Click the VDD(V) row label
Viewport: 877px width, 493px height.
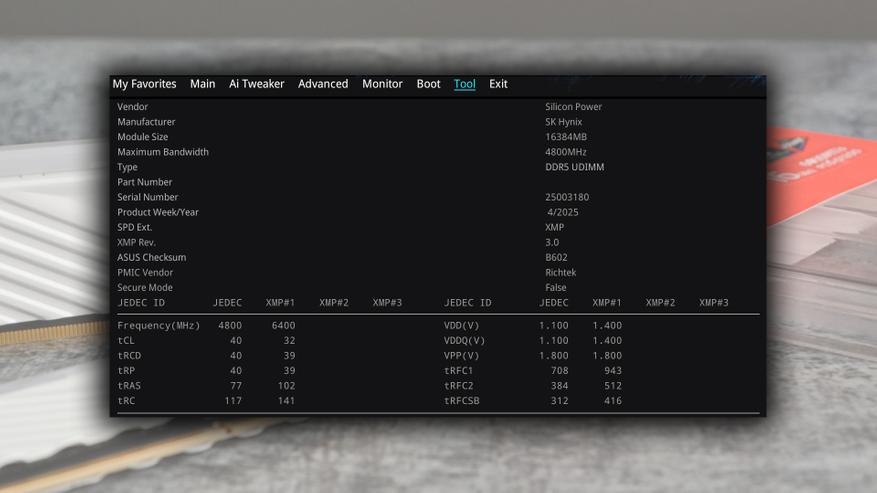coord(461,326)
